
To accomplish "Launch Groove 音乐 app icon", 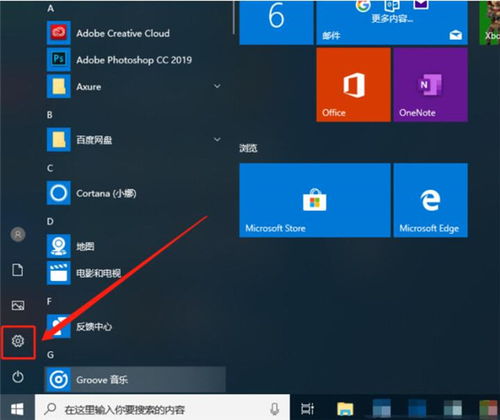I will (59, 379).
